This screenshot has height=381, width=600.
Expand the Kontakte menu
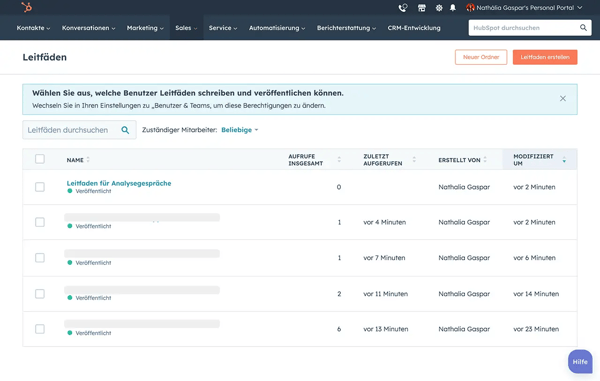(x=33, y=28)
